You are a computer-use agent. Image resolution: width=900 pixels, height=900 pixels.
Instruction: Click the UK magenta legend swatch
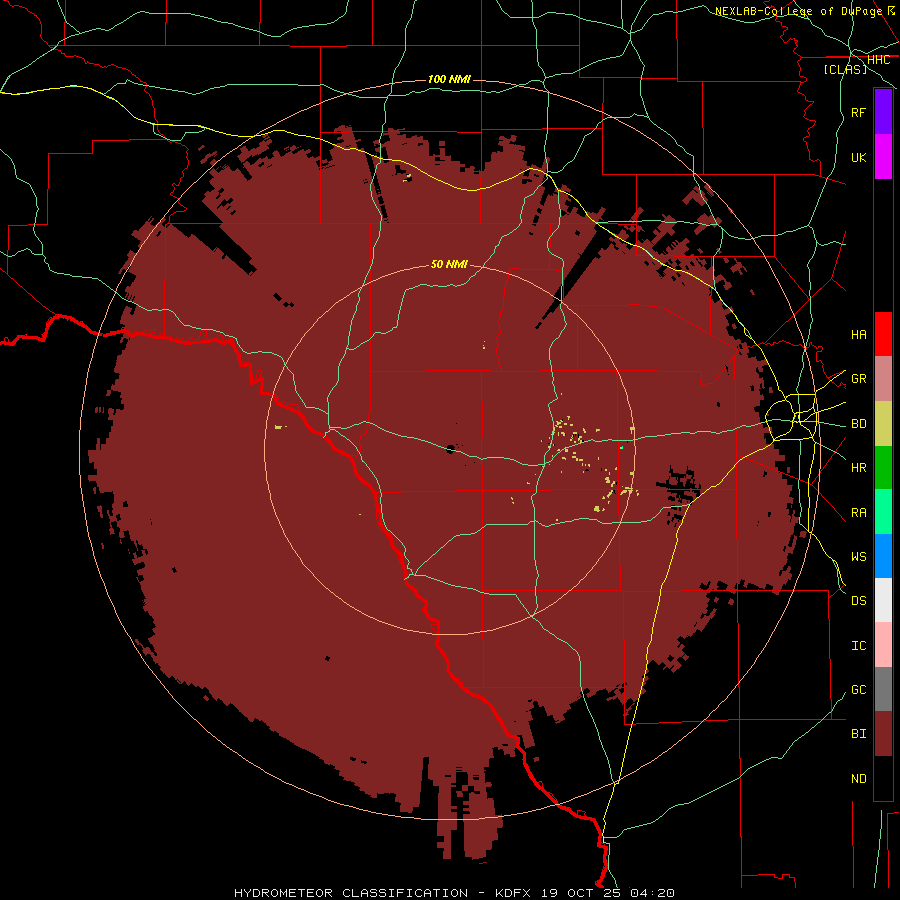click(883, 157)
